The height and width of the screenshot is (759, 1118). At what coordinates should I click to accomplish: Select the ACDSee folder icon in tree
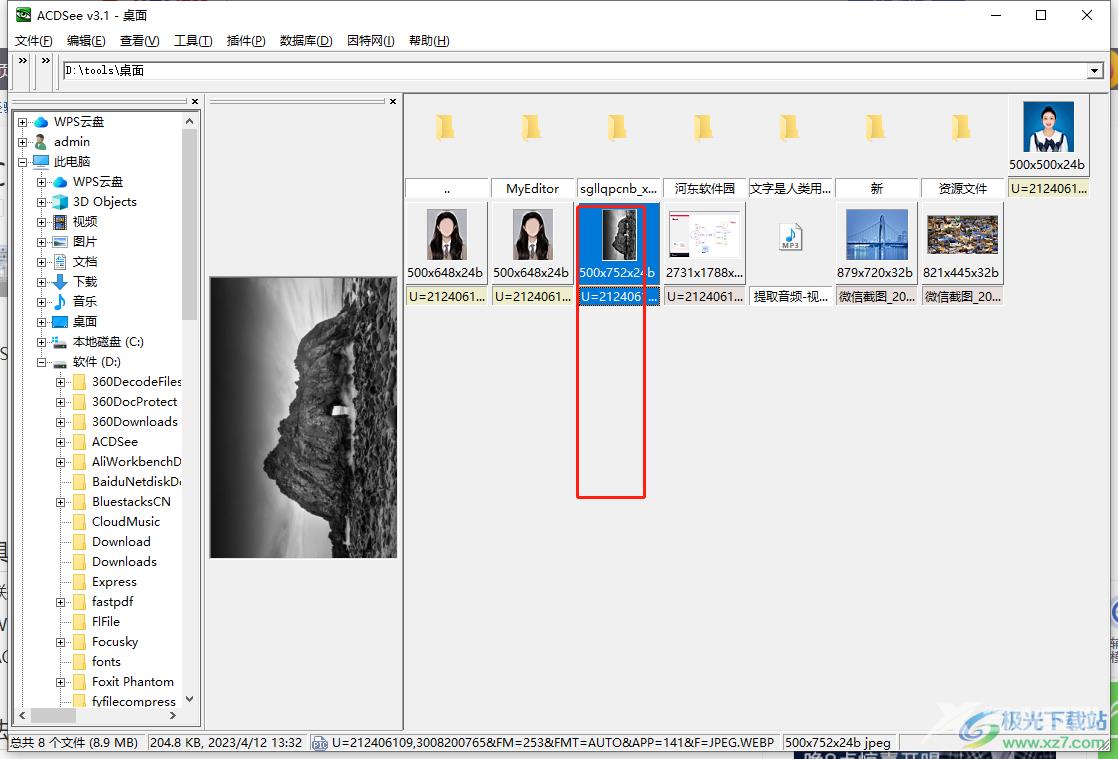click(x=80, y=442)
